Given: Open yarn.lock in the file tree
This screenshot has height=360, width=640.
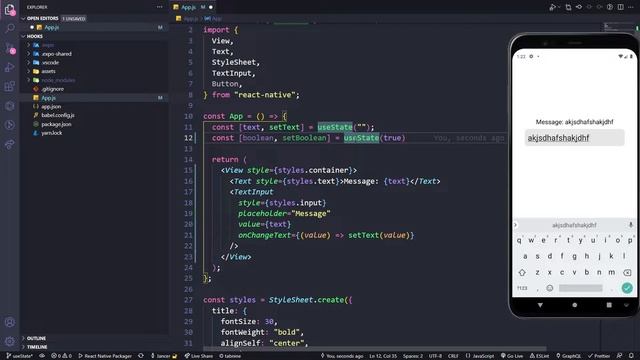Looking at the screenshot, I should [94, 133].
